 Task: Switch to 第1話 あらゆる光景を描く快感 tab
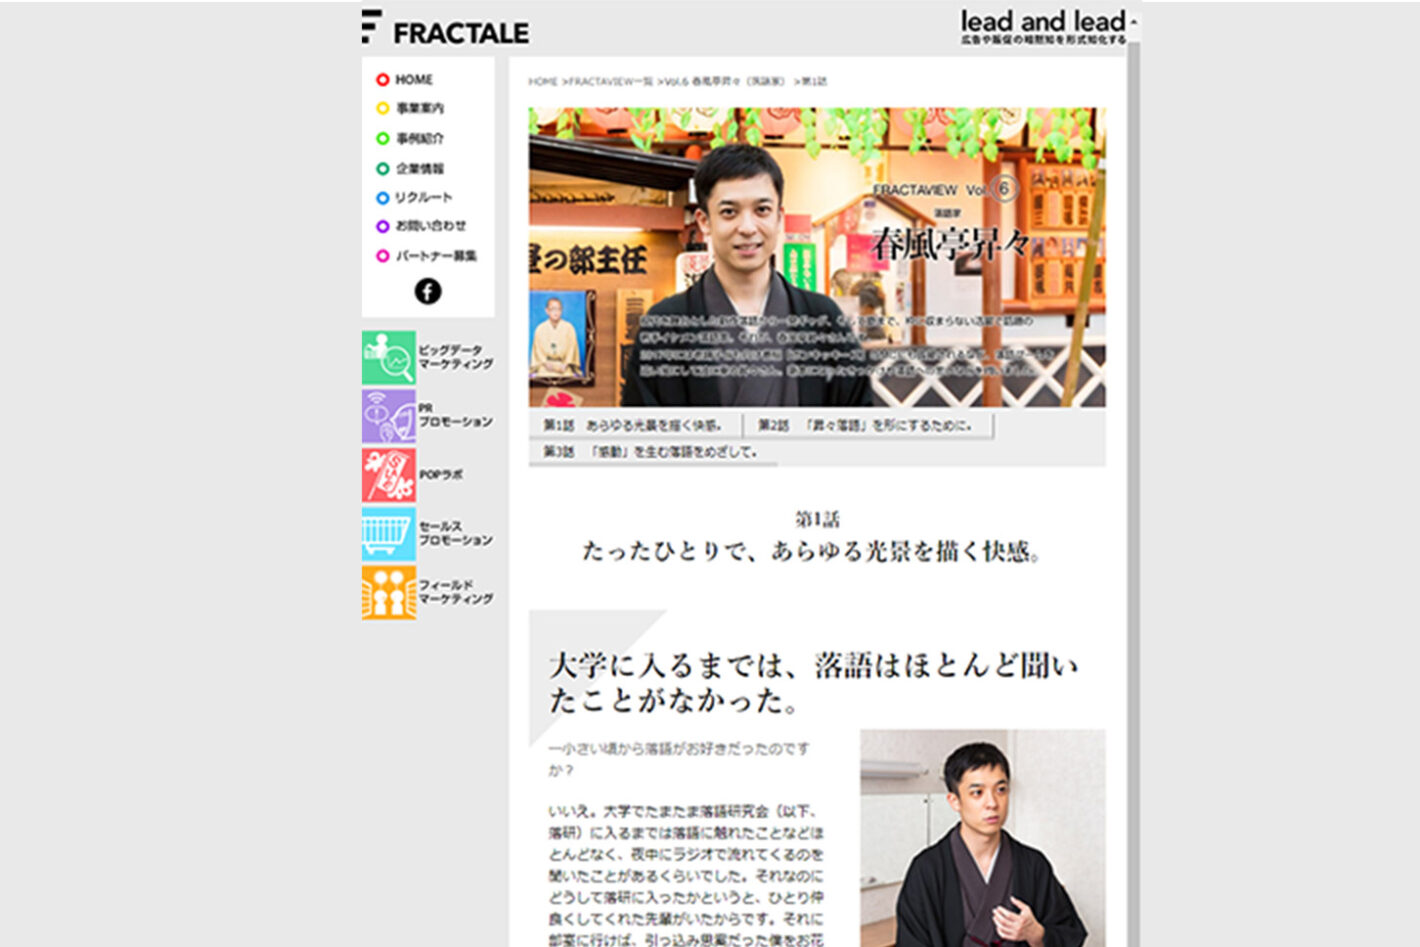632,426
